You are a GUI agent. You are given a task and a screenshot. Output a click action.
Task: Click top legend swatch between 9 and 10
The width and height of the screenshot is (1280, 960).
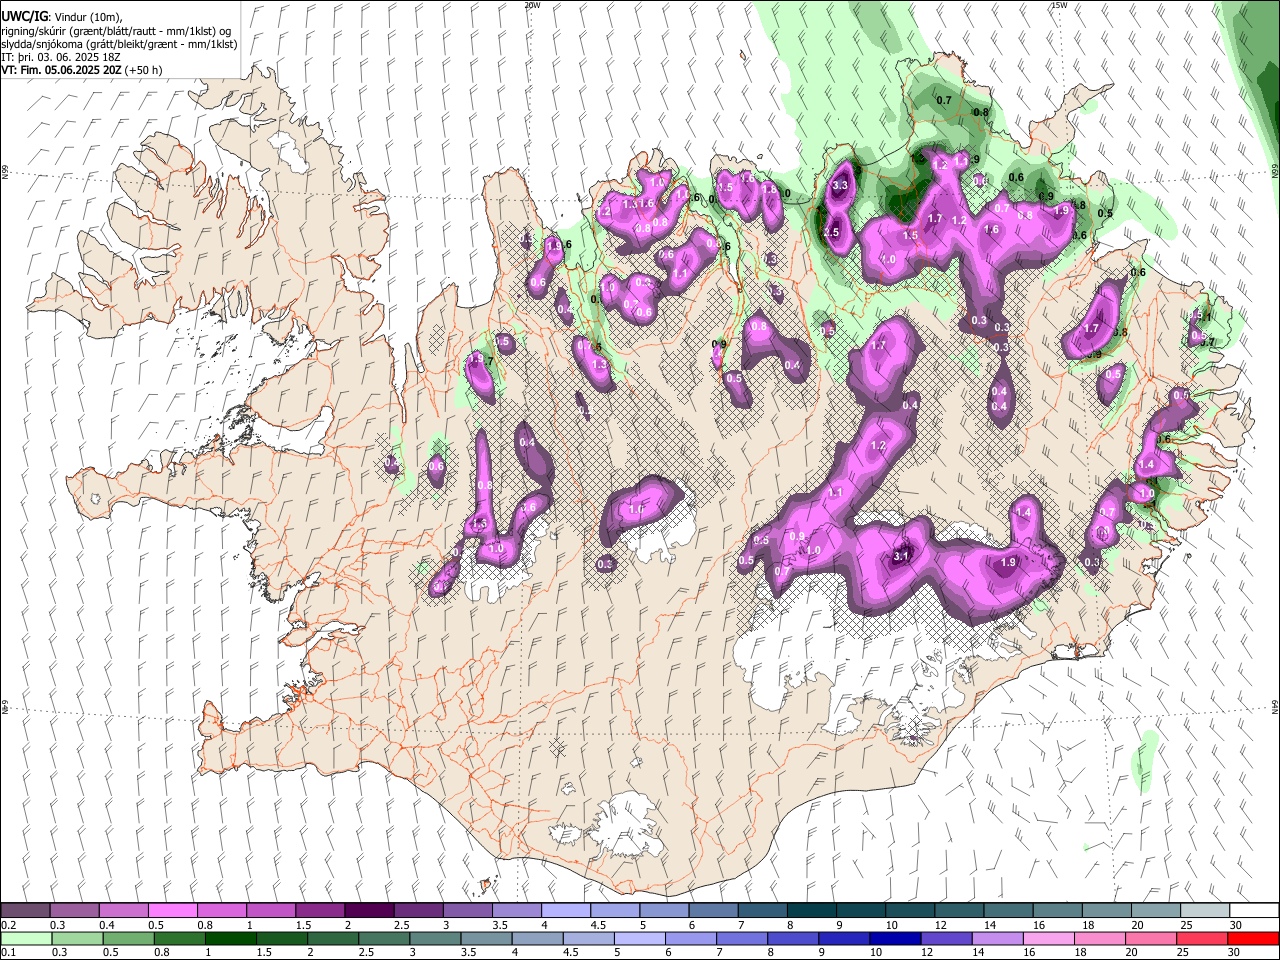tap(859, 911)
